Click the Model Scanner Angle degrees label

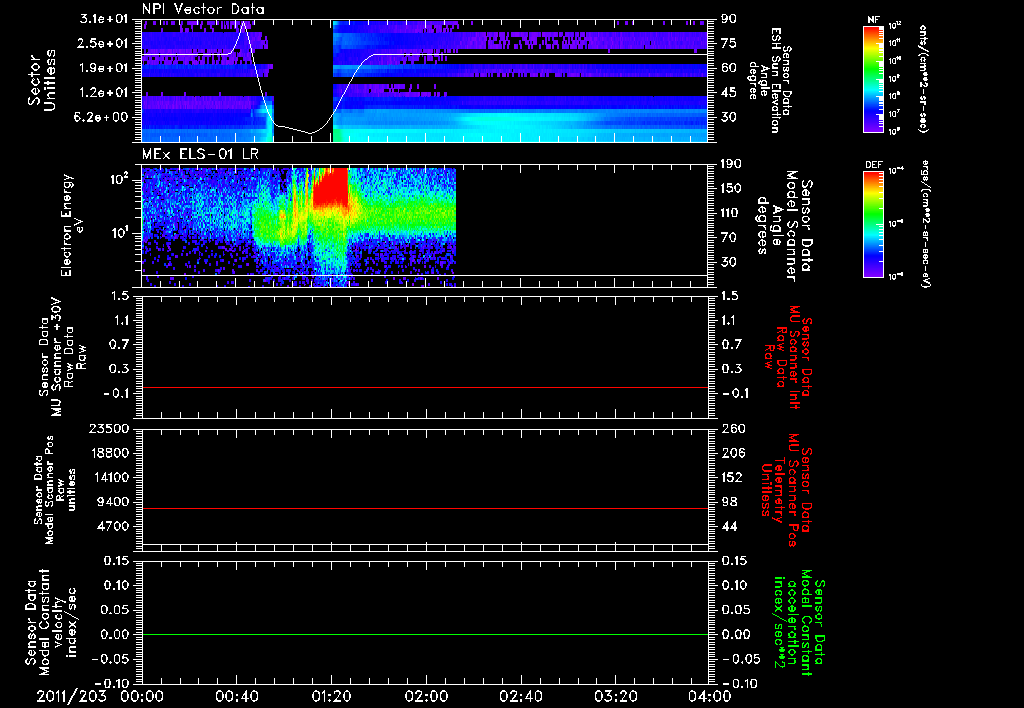[784, 226]
